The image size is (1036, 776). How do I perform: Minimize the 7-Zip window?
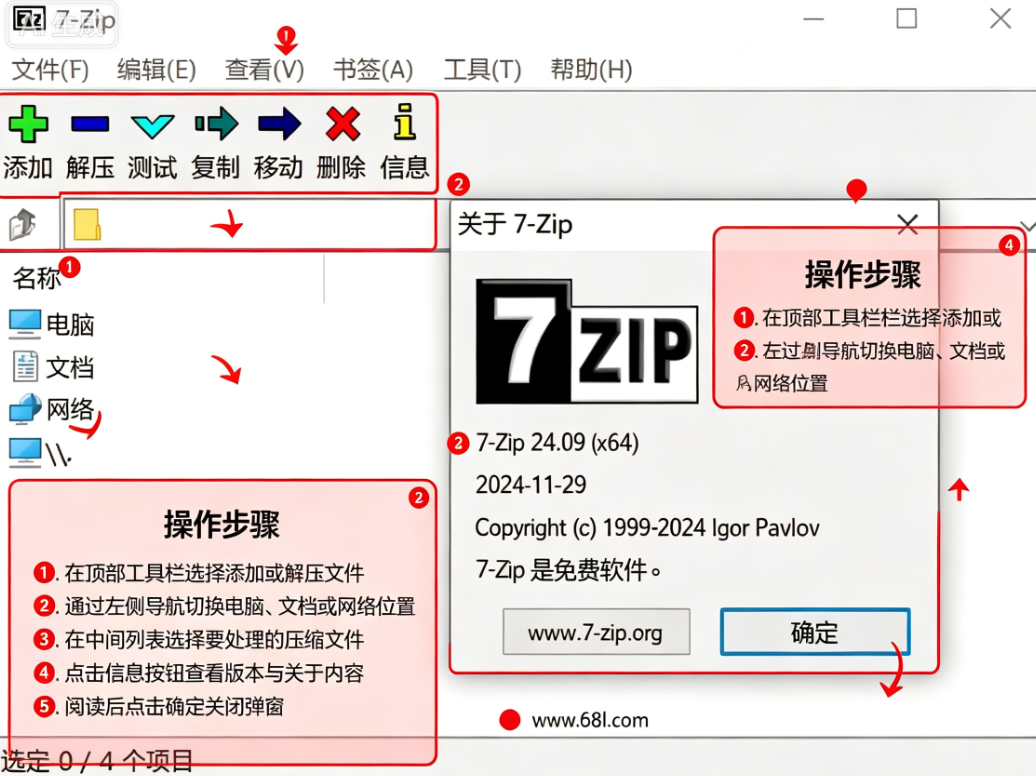(x=813, y=19)
